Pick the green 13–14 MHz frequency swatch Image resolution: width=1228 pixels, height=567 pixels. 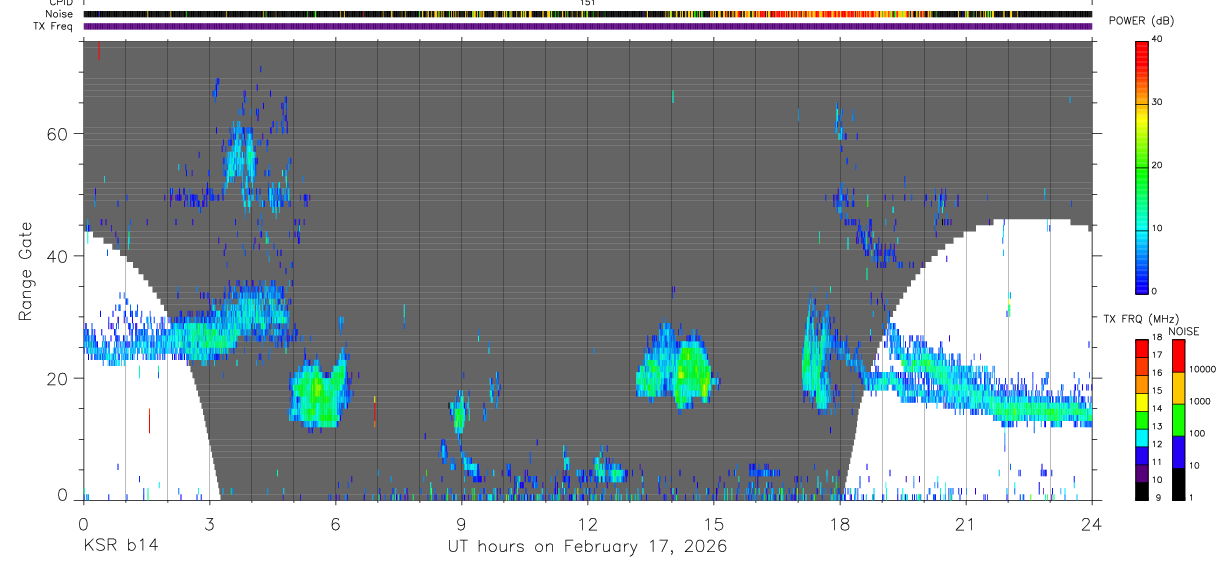(1141, 420)
